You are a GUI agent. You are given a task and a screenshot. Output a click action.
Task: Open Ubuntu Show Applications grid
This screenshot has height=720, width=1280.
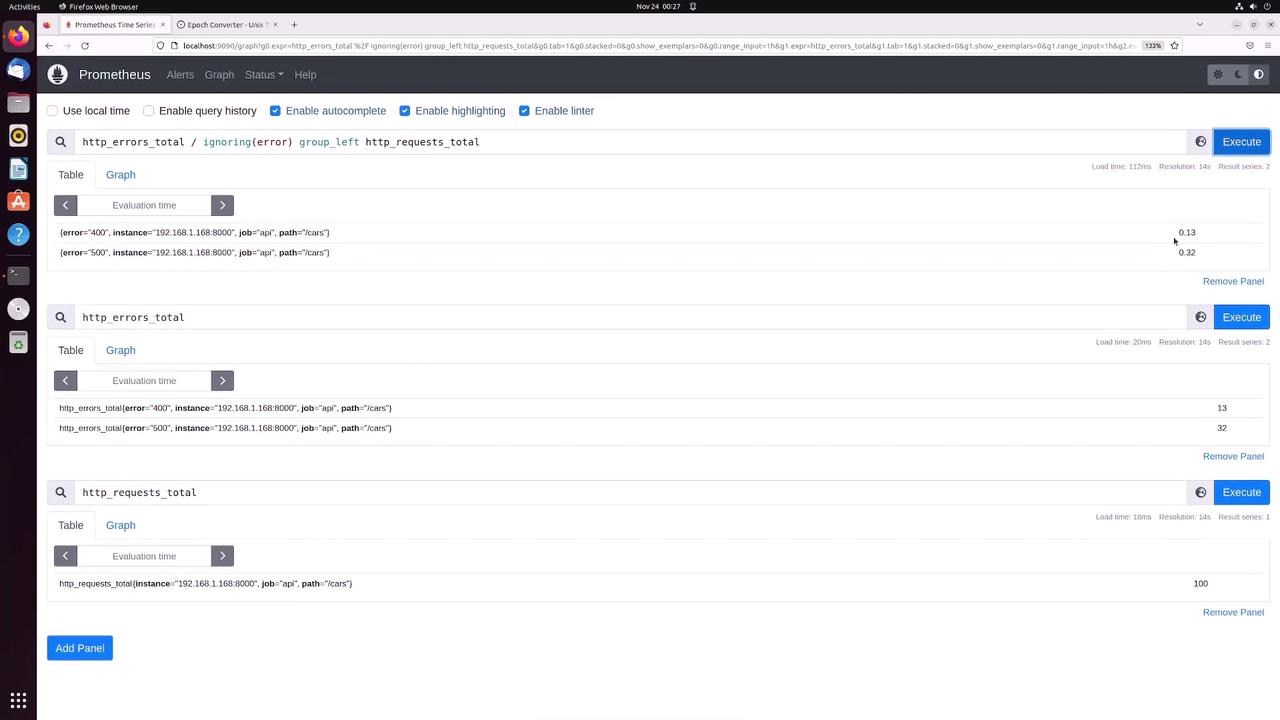(x=18, y=701)
